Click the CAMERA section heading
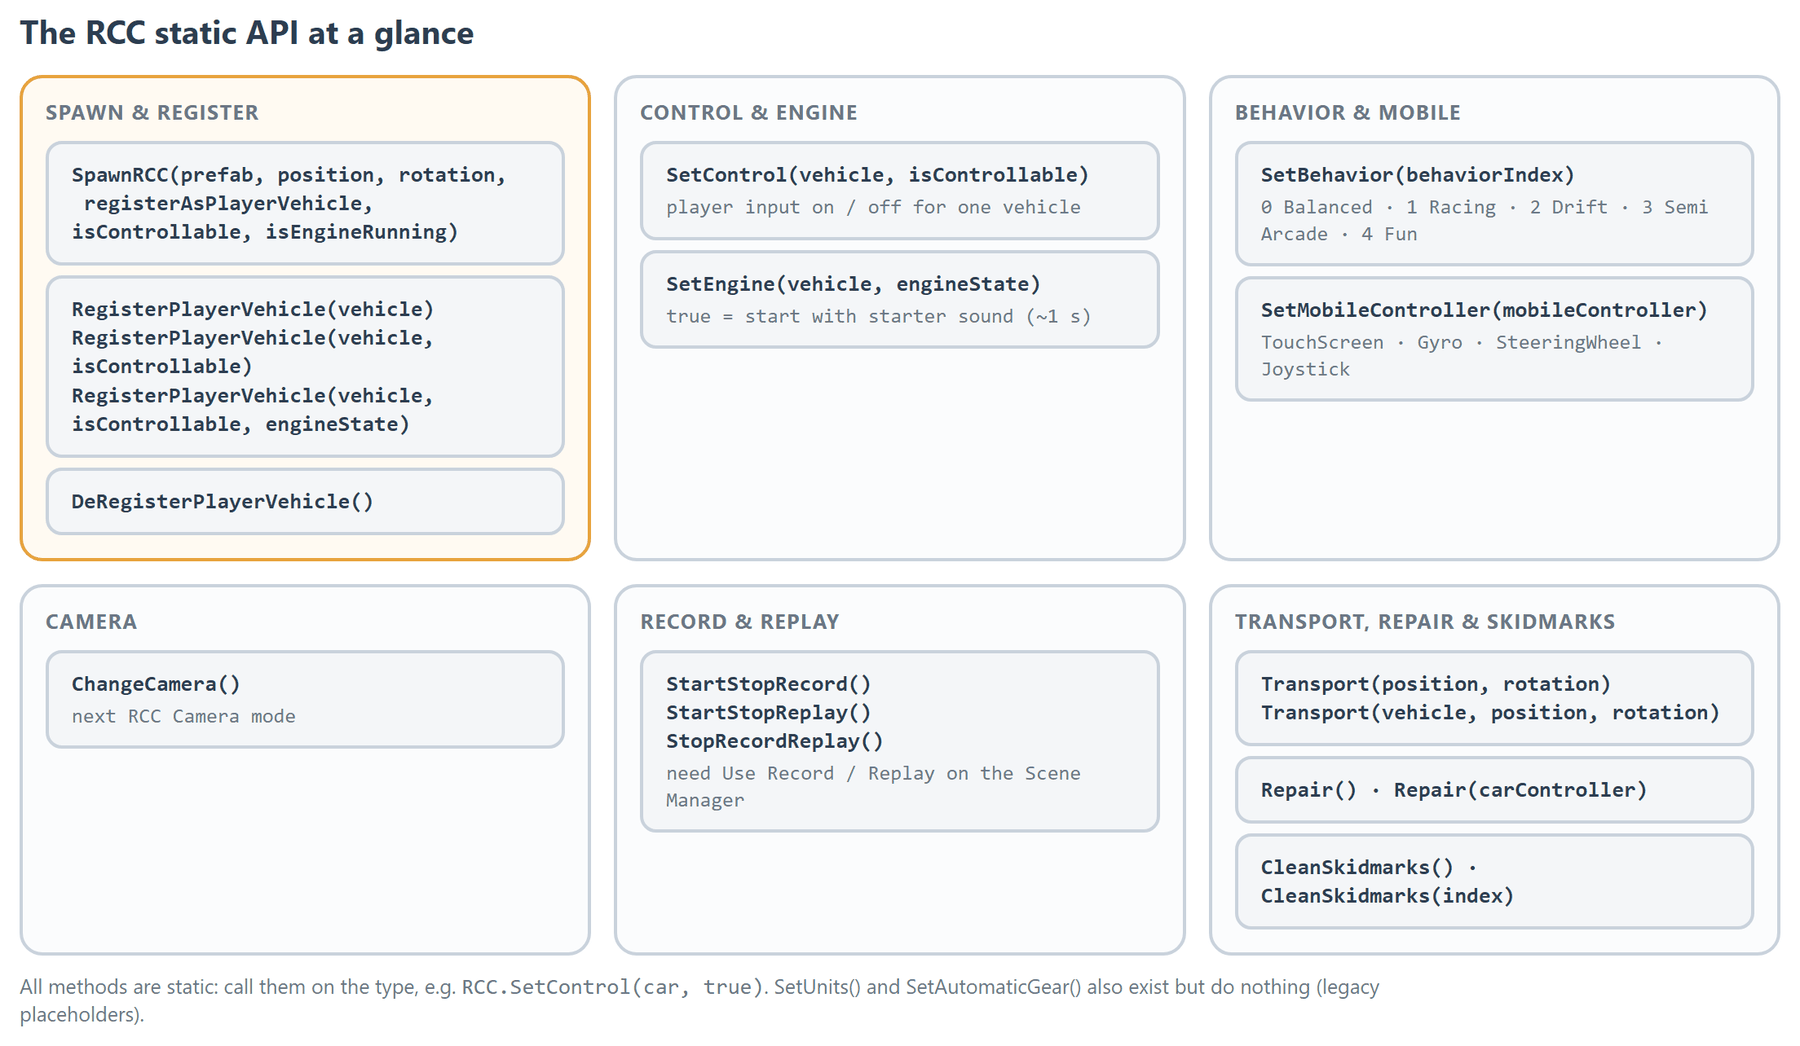 pyautogui.click(x=91, y=621)
